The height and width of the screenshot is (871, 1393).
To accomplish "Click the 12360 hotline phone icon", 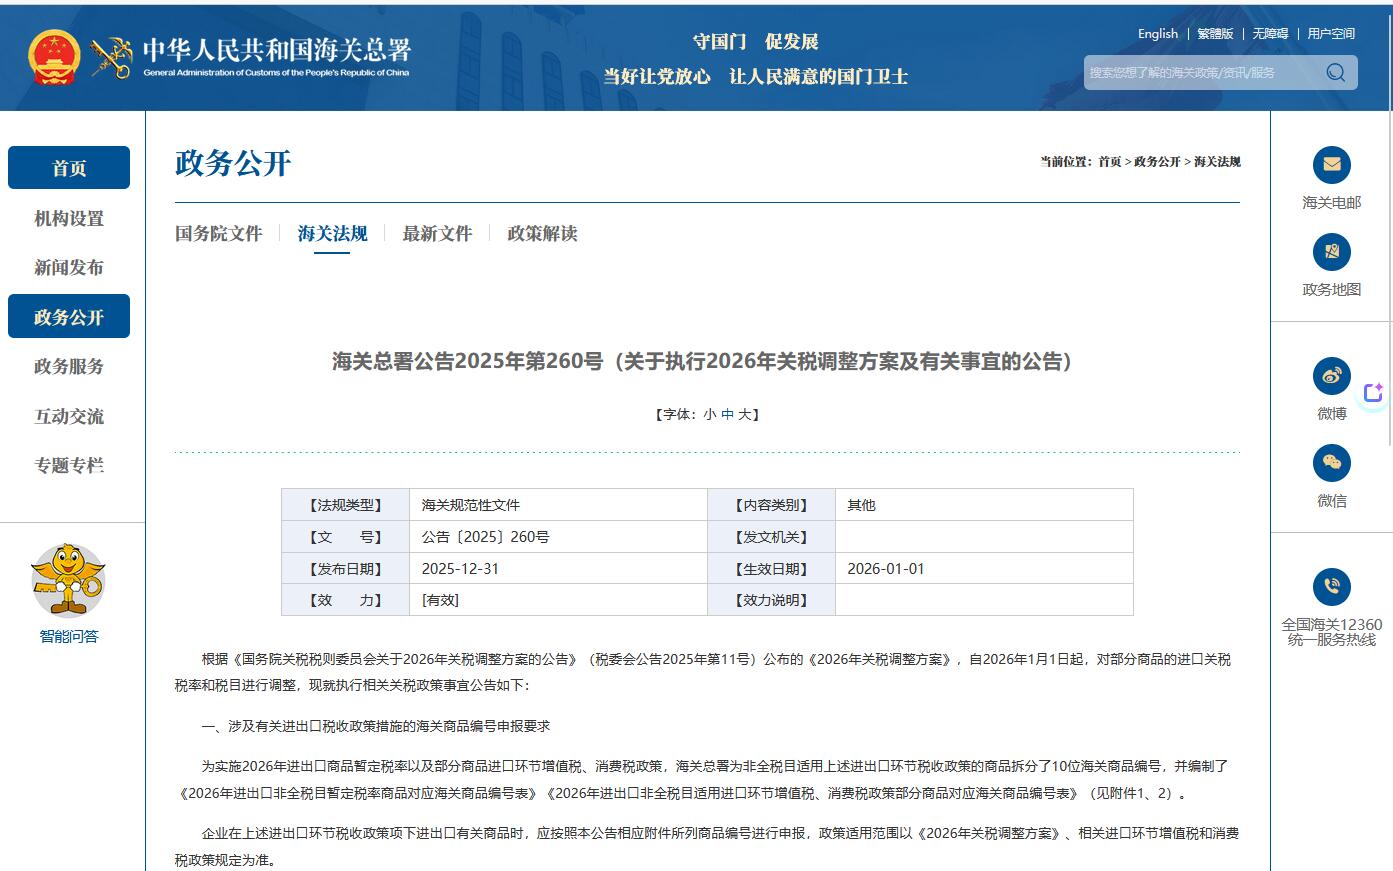I will tap(1331, 586).
